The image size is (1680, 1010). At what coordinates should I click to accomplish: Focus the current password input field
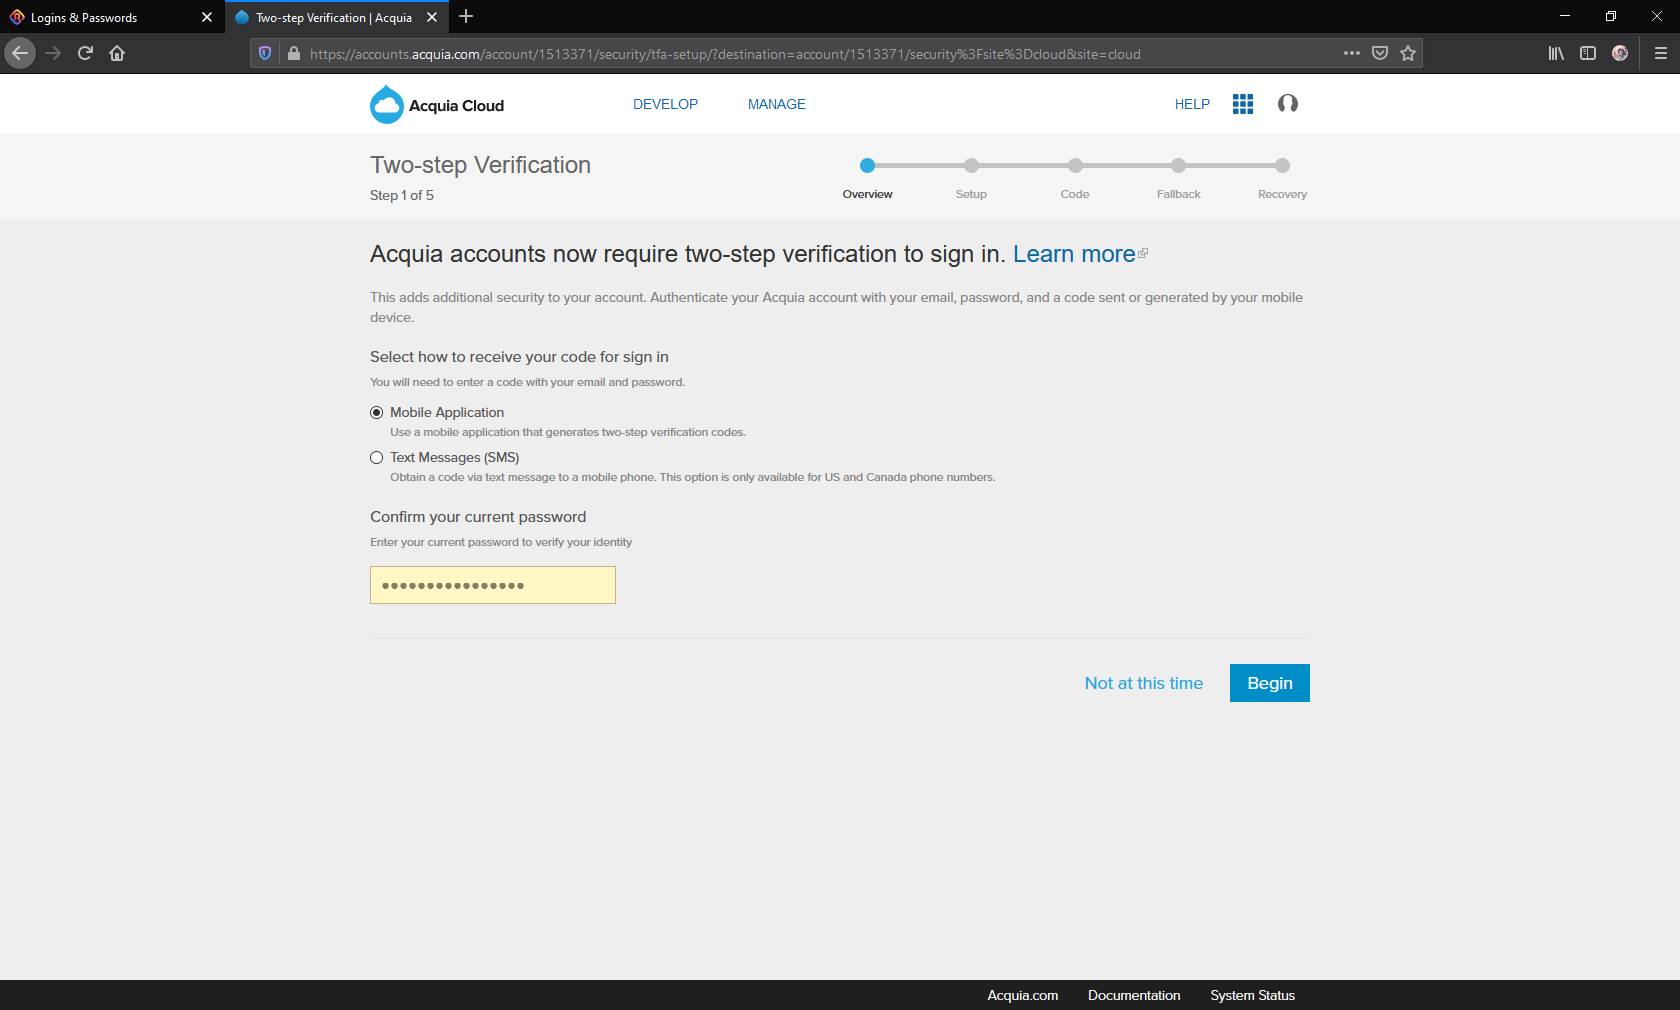click(493, 585)
